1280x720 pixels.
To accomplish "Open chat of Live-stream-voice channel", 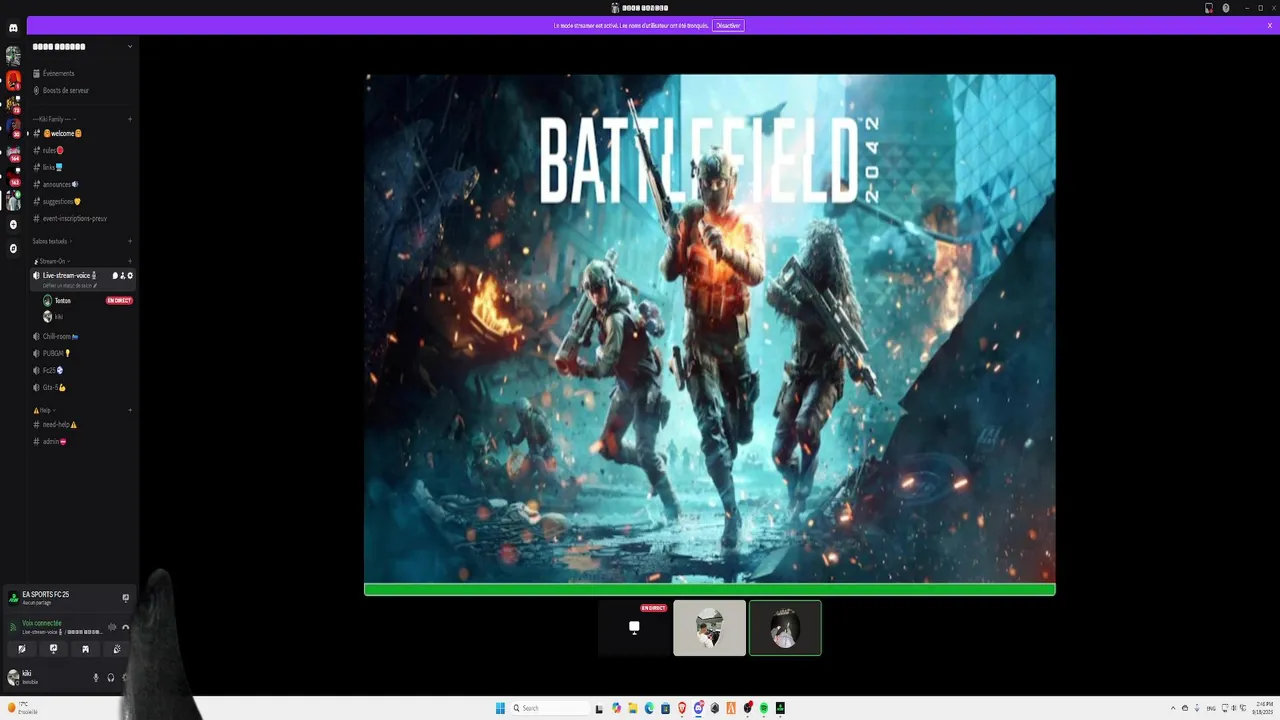I will point(115,275).
